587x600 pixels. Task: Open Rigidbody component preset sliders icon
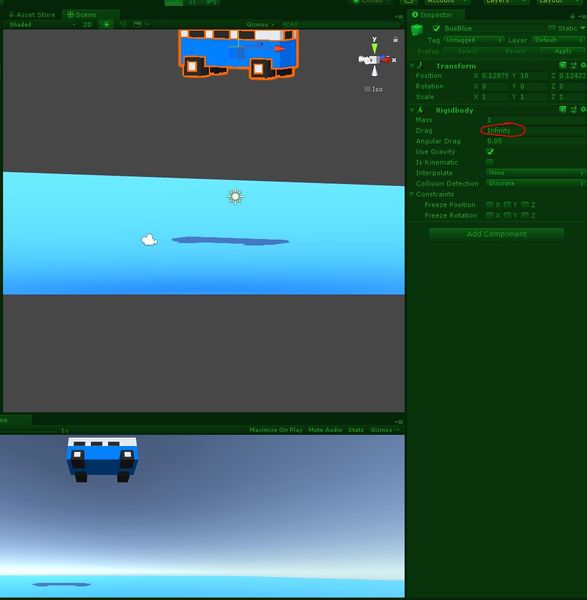pos(573,110)
